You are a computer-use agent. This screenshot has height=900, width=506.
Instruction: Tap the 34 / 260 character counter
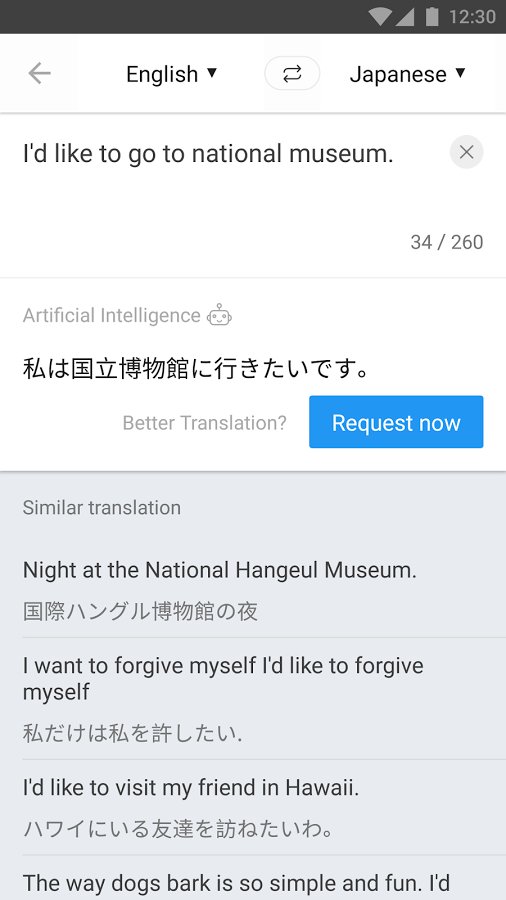[x=447, y=242]
